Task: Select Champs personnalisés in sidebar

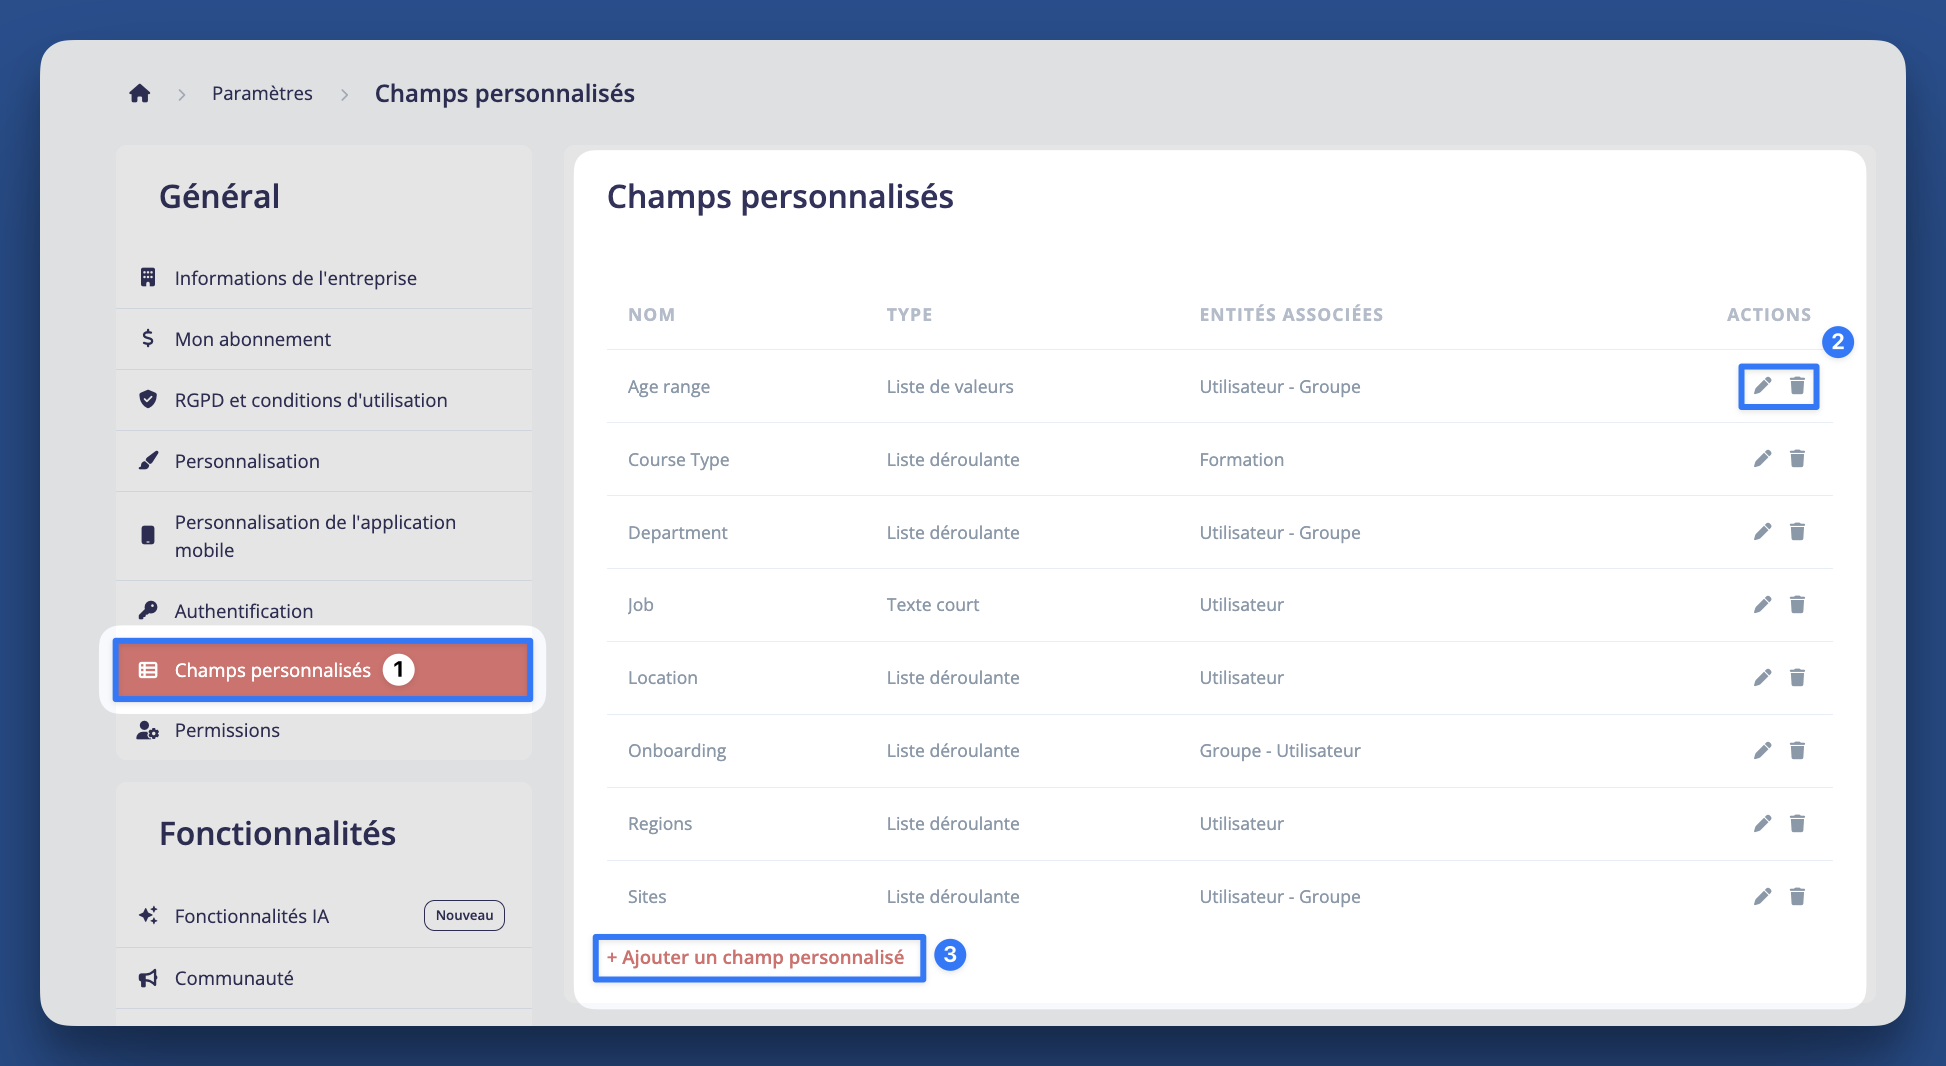Action: [x=323, y=670]
